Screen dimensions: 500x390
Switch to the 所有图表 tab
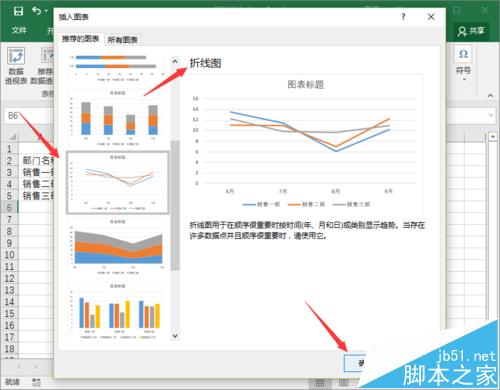pos(122,40)
